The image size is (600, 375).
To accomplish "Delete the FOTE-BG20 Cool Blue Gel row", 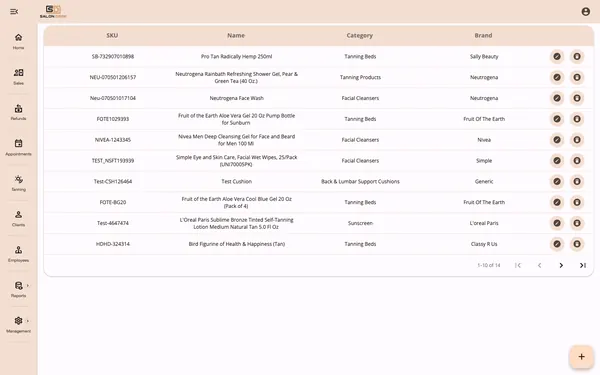I will point(577,202).
